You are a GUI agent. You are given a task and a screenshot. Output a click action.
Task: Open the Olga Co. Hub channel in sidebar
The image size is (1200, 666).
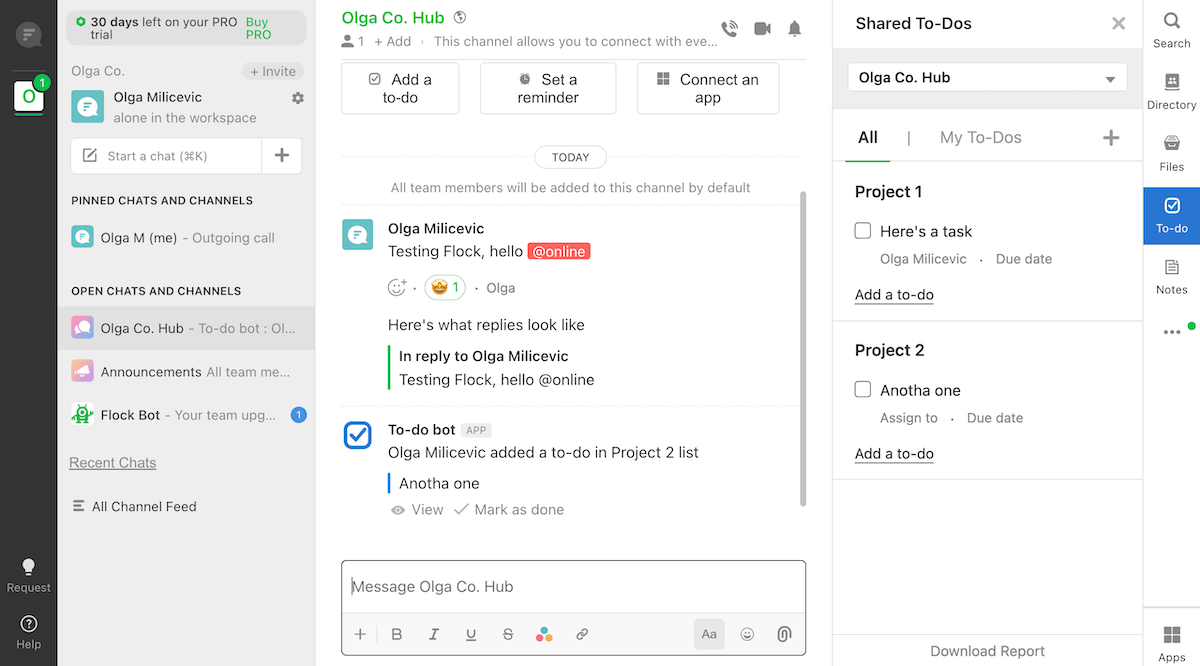(x=186, y=328)
